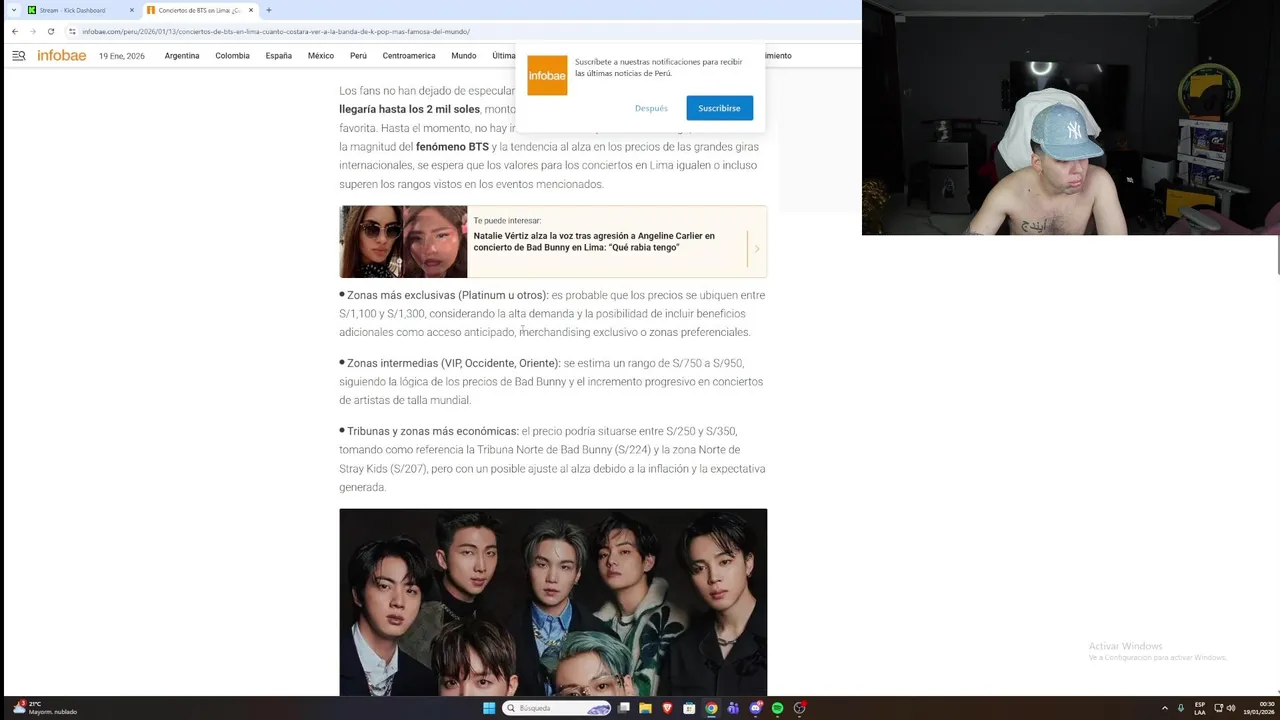The width and height of the screenshot is (1280, 720).
Task: Open a new browser tab with plus icon
Action: pos(268,10)
